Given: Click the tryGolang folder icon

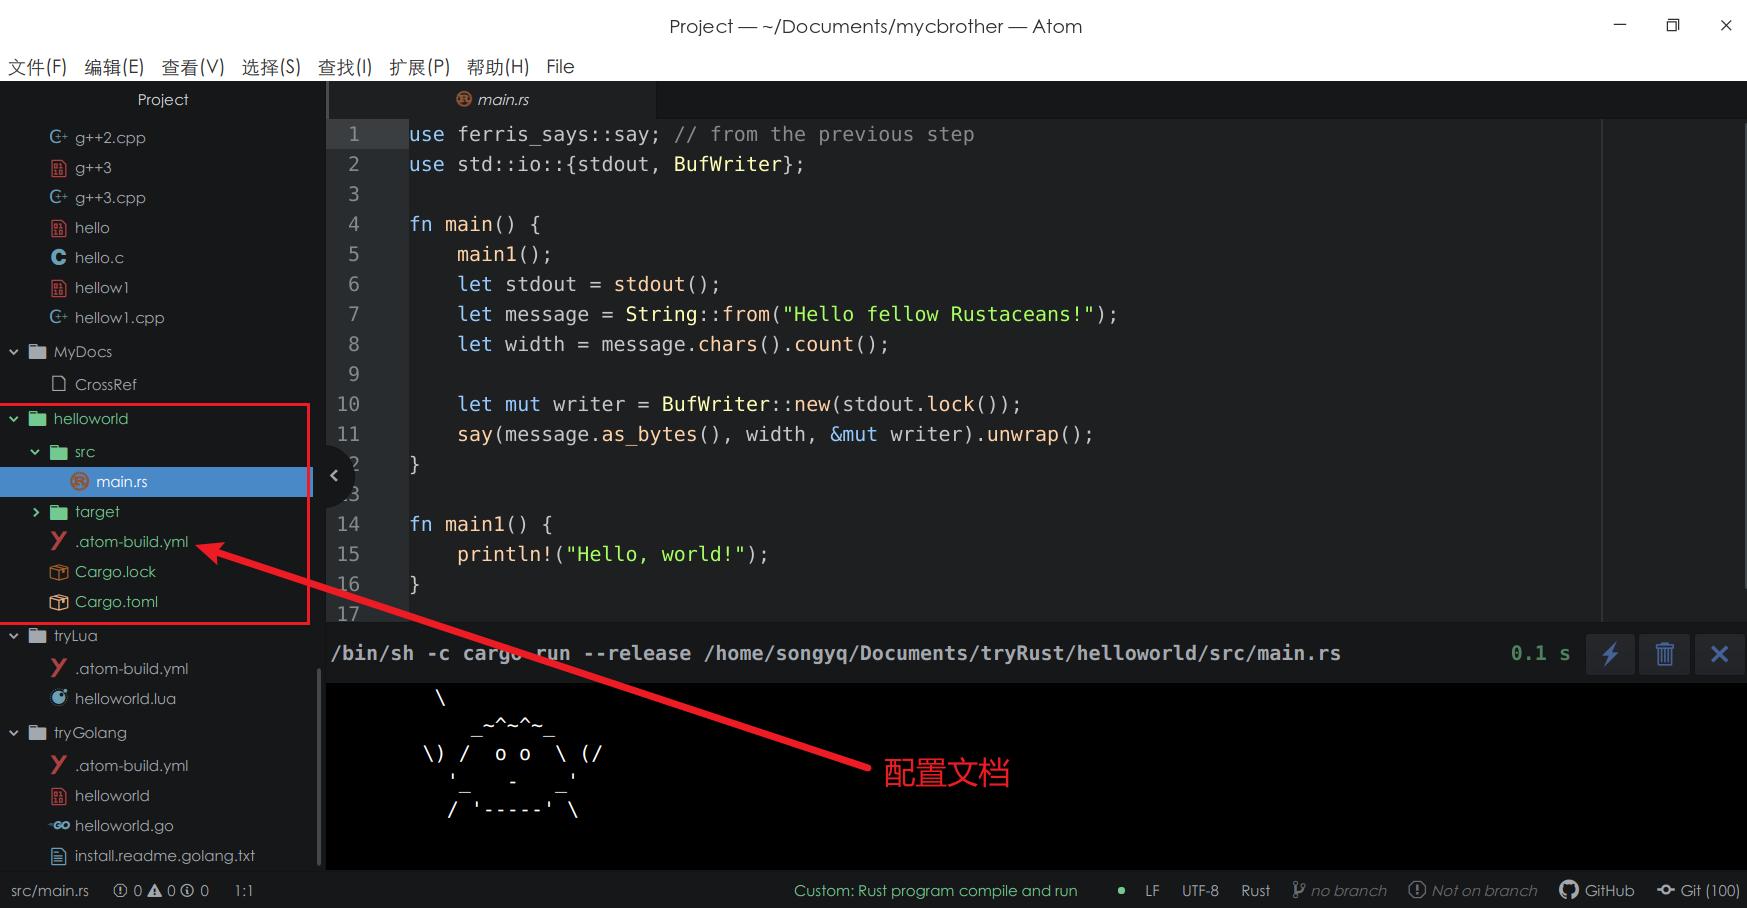Looking at the screenshot, I should (38, 732).
